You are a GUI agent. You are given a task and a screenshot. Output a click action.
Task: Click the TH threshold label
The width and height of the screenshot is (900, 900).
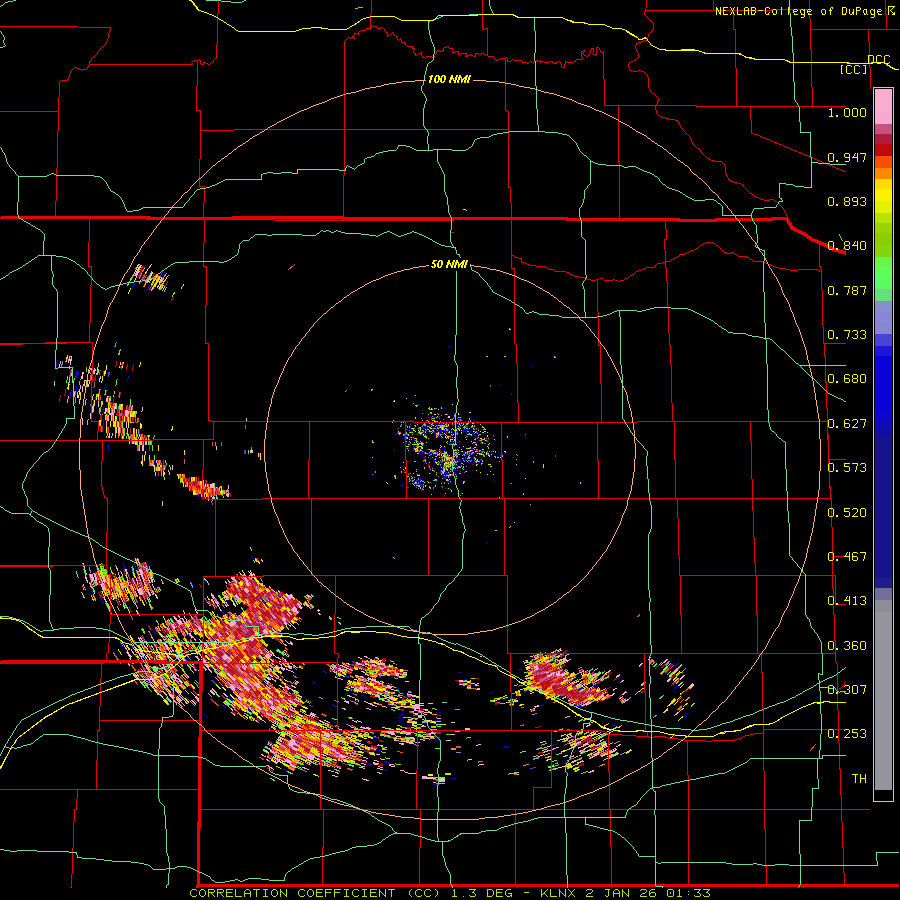(859, 779)
